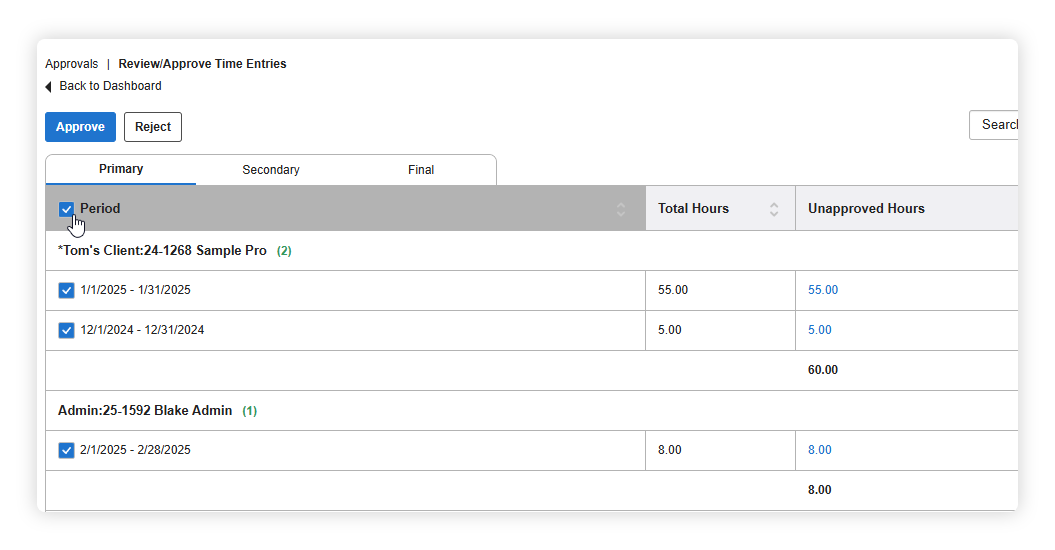Image resolution: width=1055 pixels, height=550 pixels.
Task: Click the blue Approve button
Action: click(x=80, y=127)
